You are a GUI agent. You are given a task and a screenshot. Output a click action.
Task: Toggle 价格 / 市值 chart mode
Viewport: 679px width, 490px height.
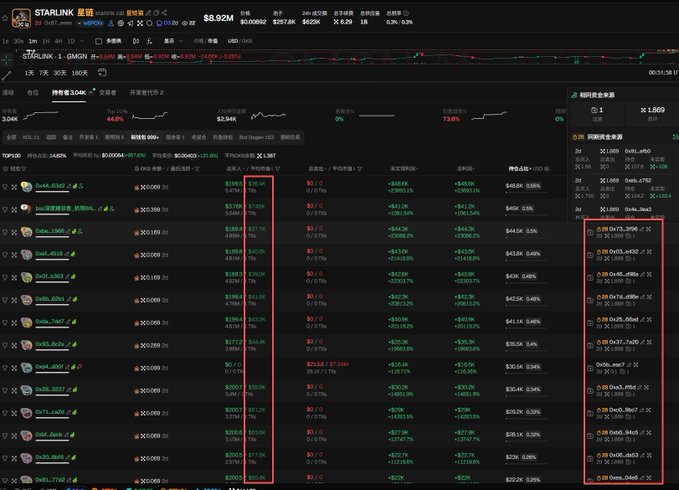[206, 41]
